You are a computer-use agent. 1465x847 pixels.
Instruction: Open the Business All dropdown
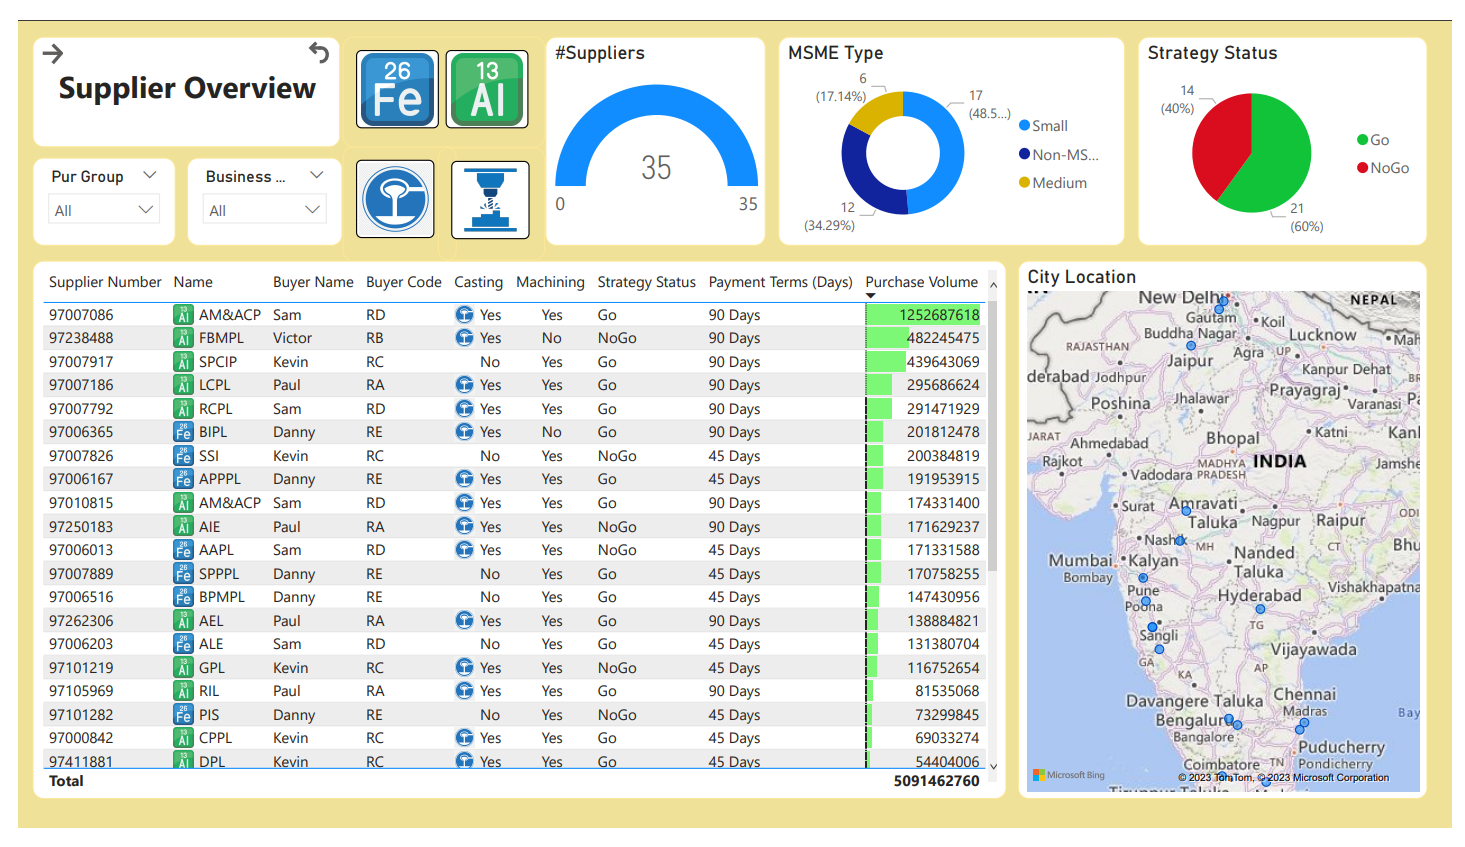tap(264, 210)
